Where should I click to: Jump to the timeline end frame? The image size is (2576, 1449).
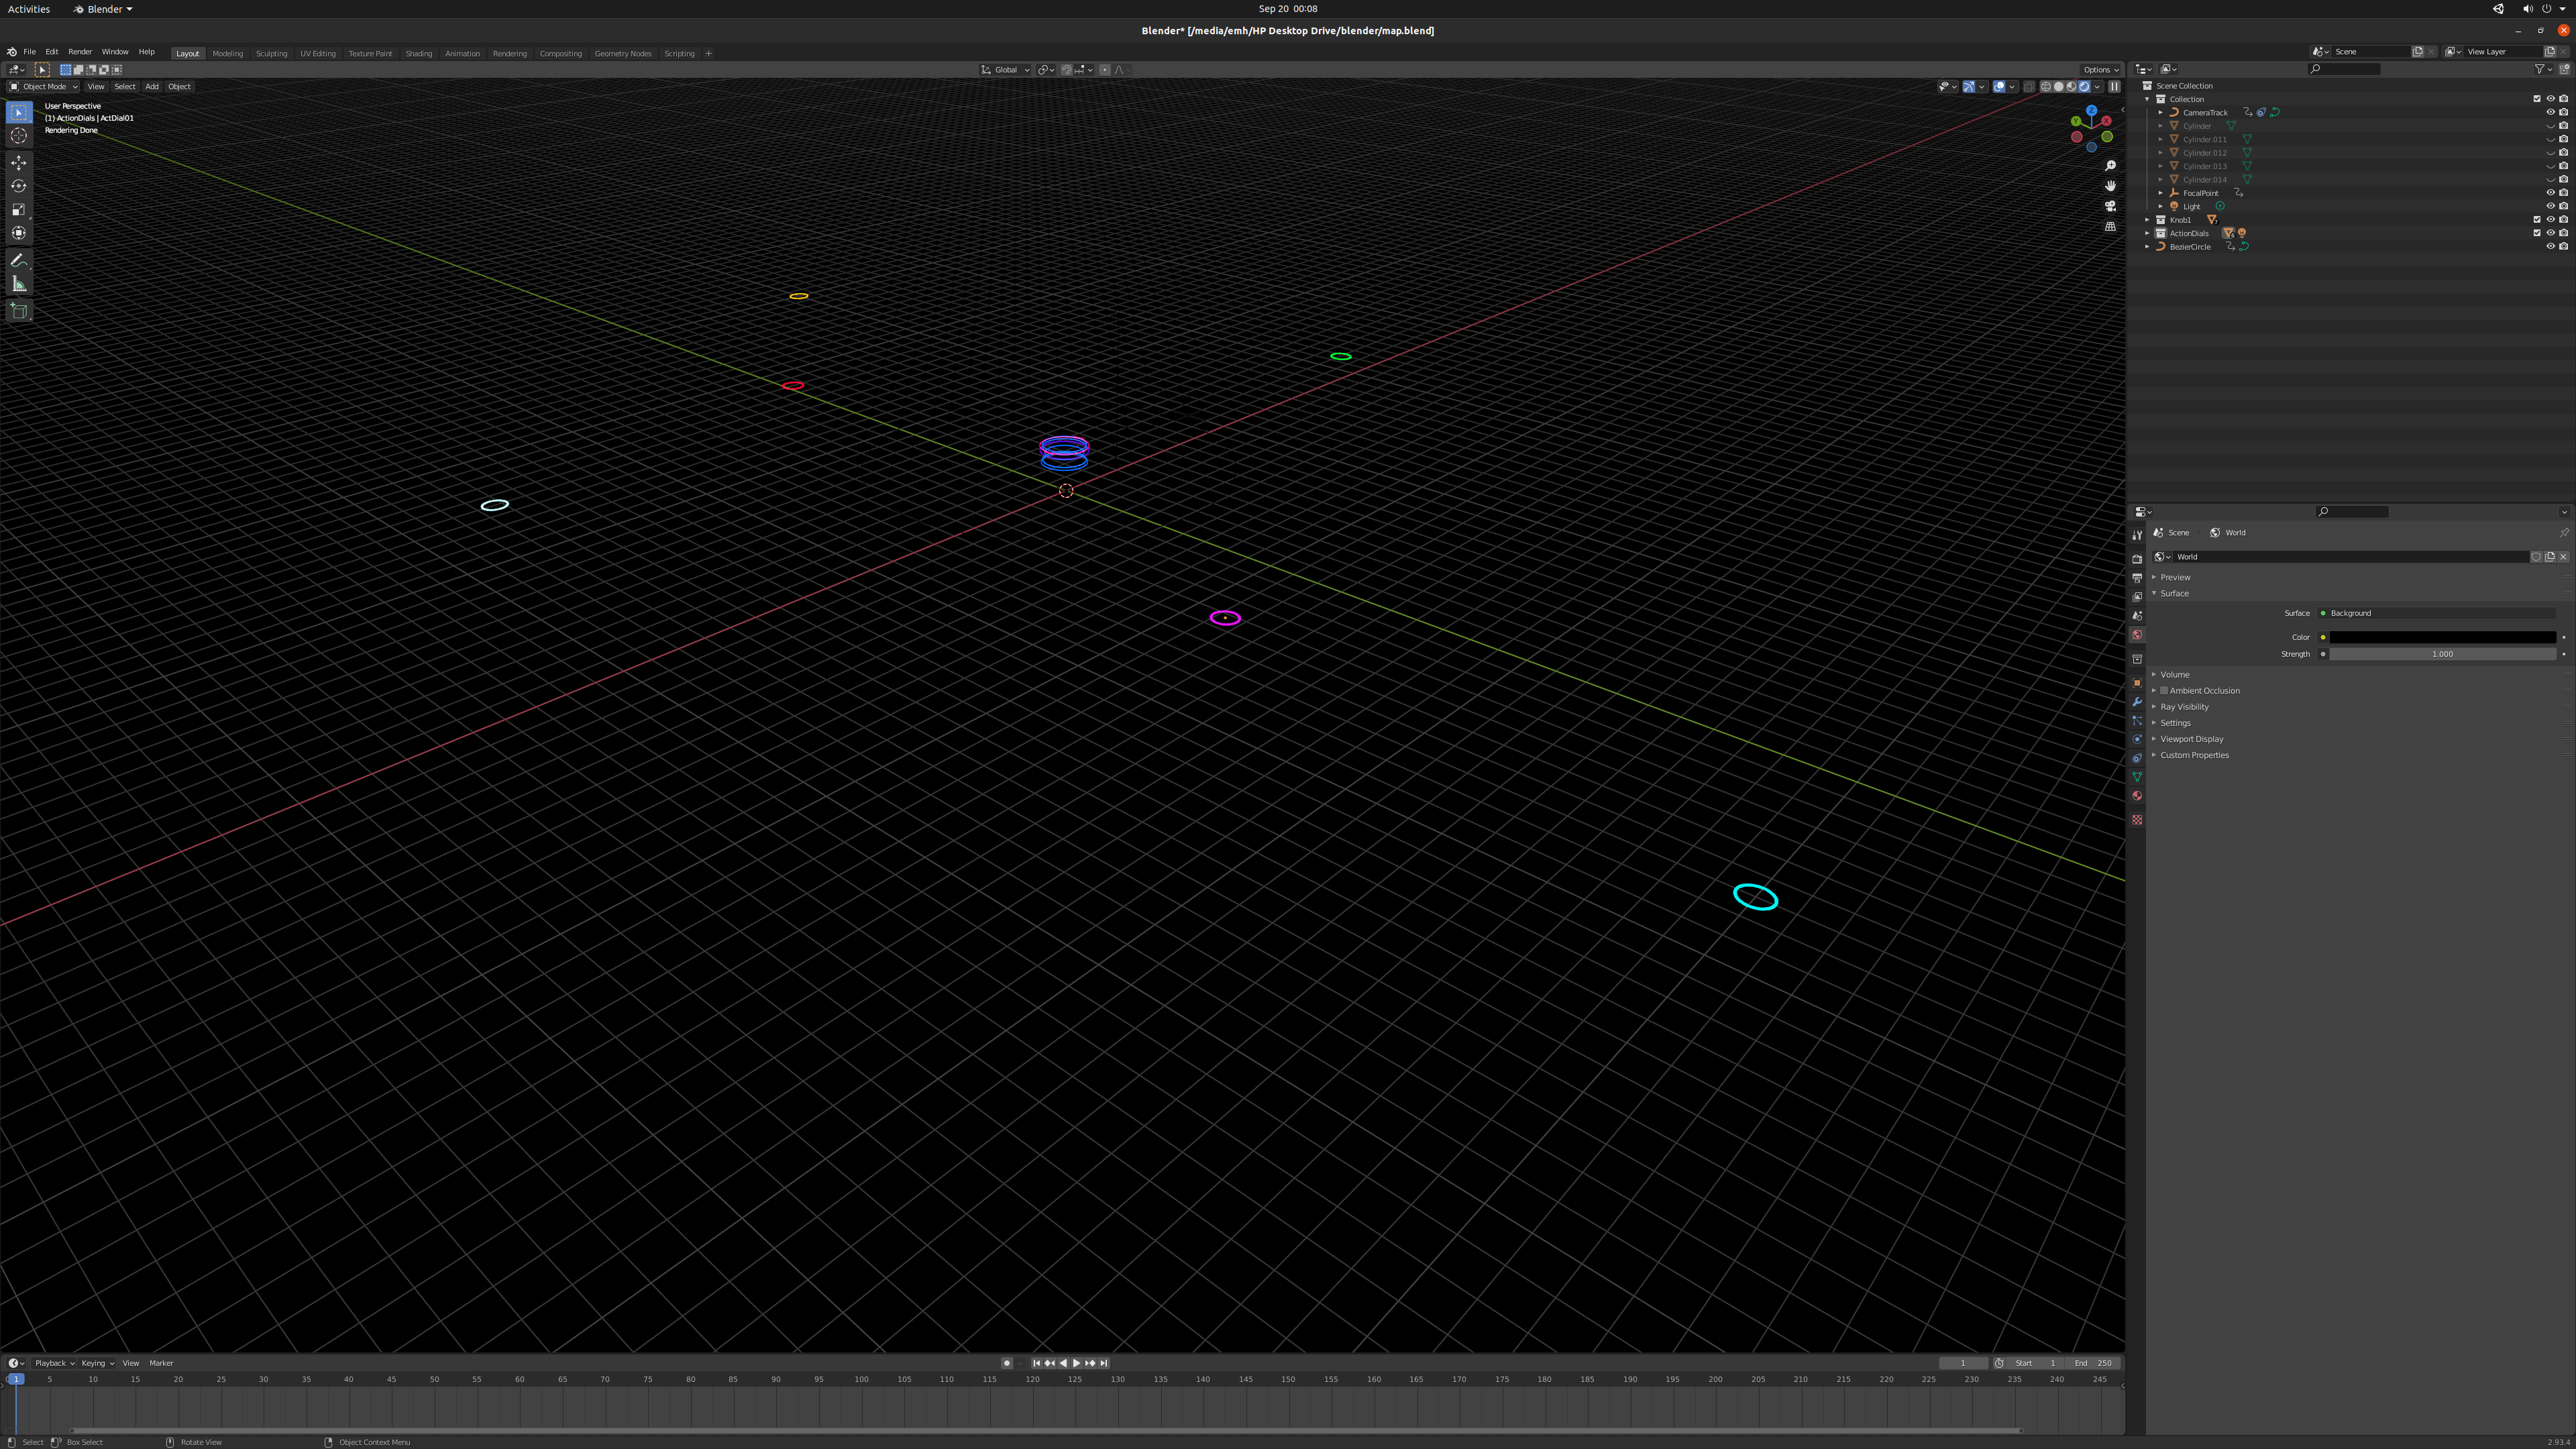click(1104, 1363)
